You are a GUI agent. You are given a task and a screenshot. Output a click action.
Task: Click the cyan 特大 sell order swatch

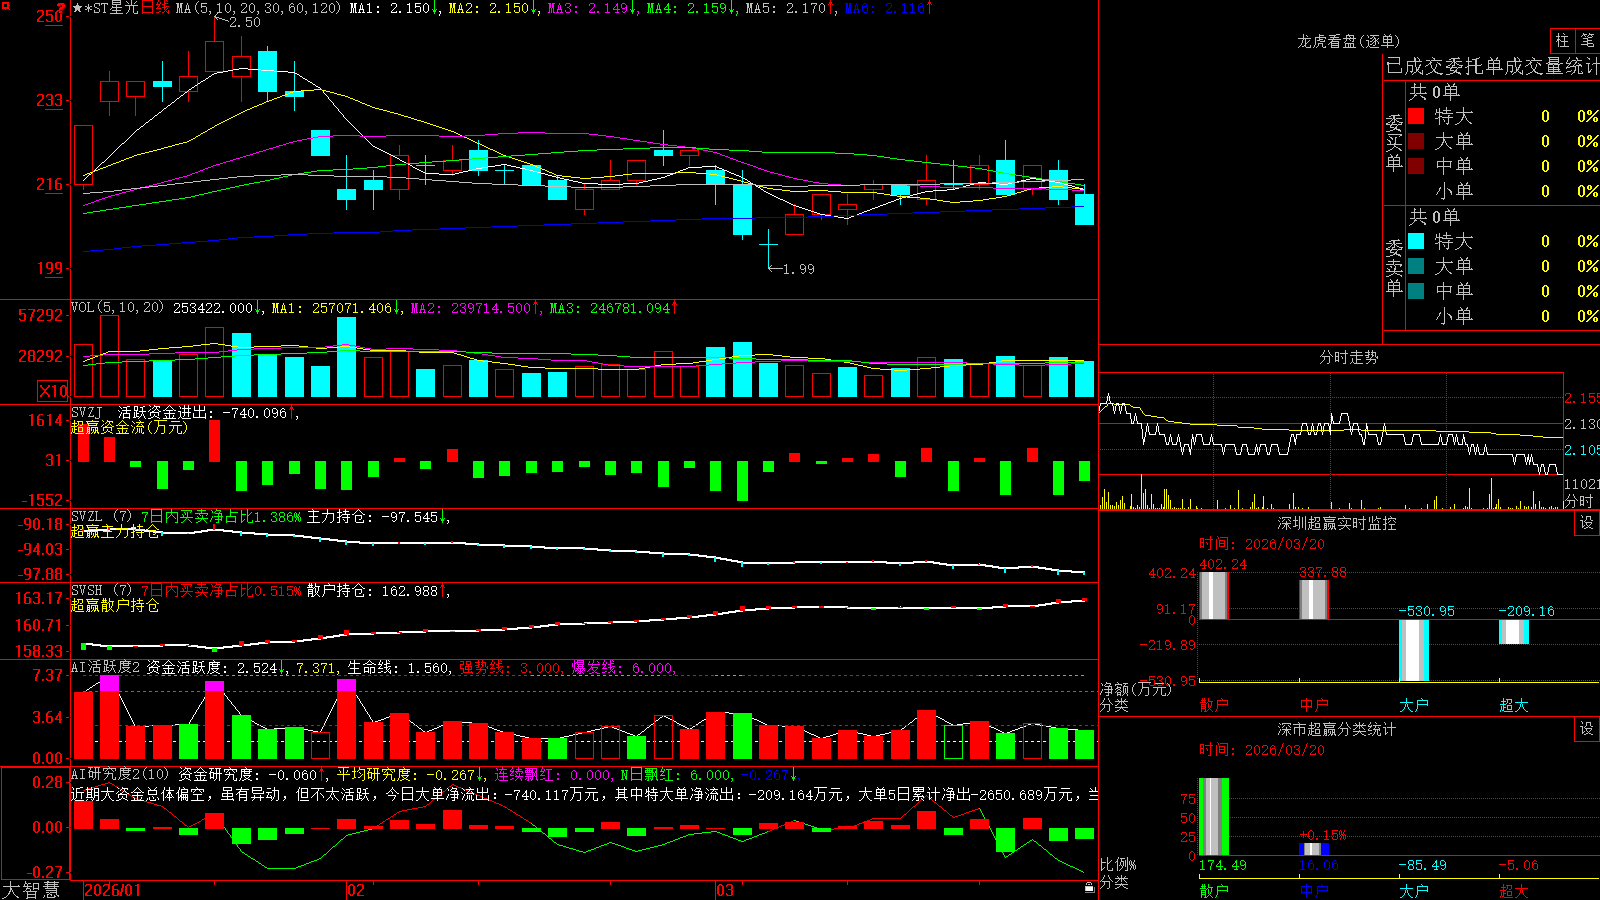click(x=1416, y=241)
